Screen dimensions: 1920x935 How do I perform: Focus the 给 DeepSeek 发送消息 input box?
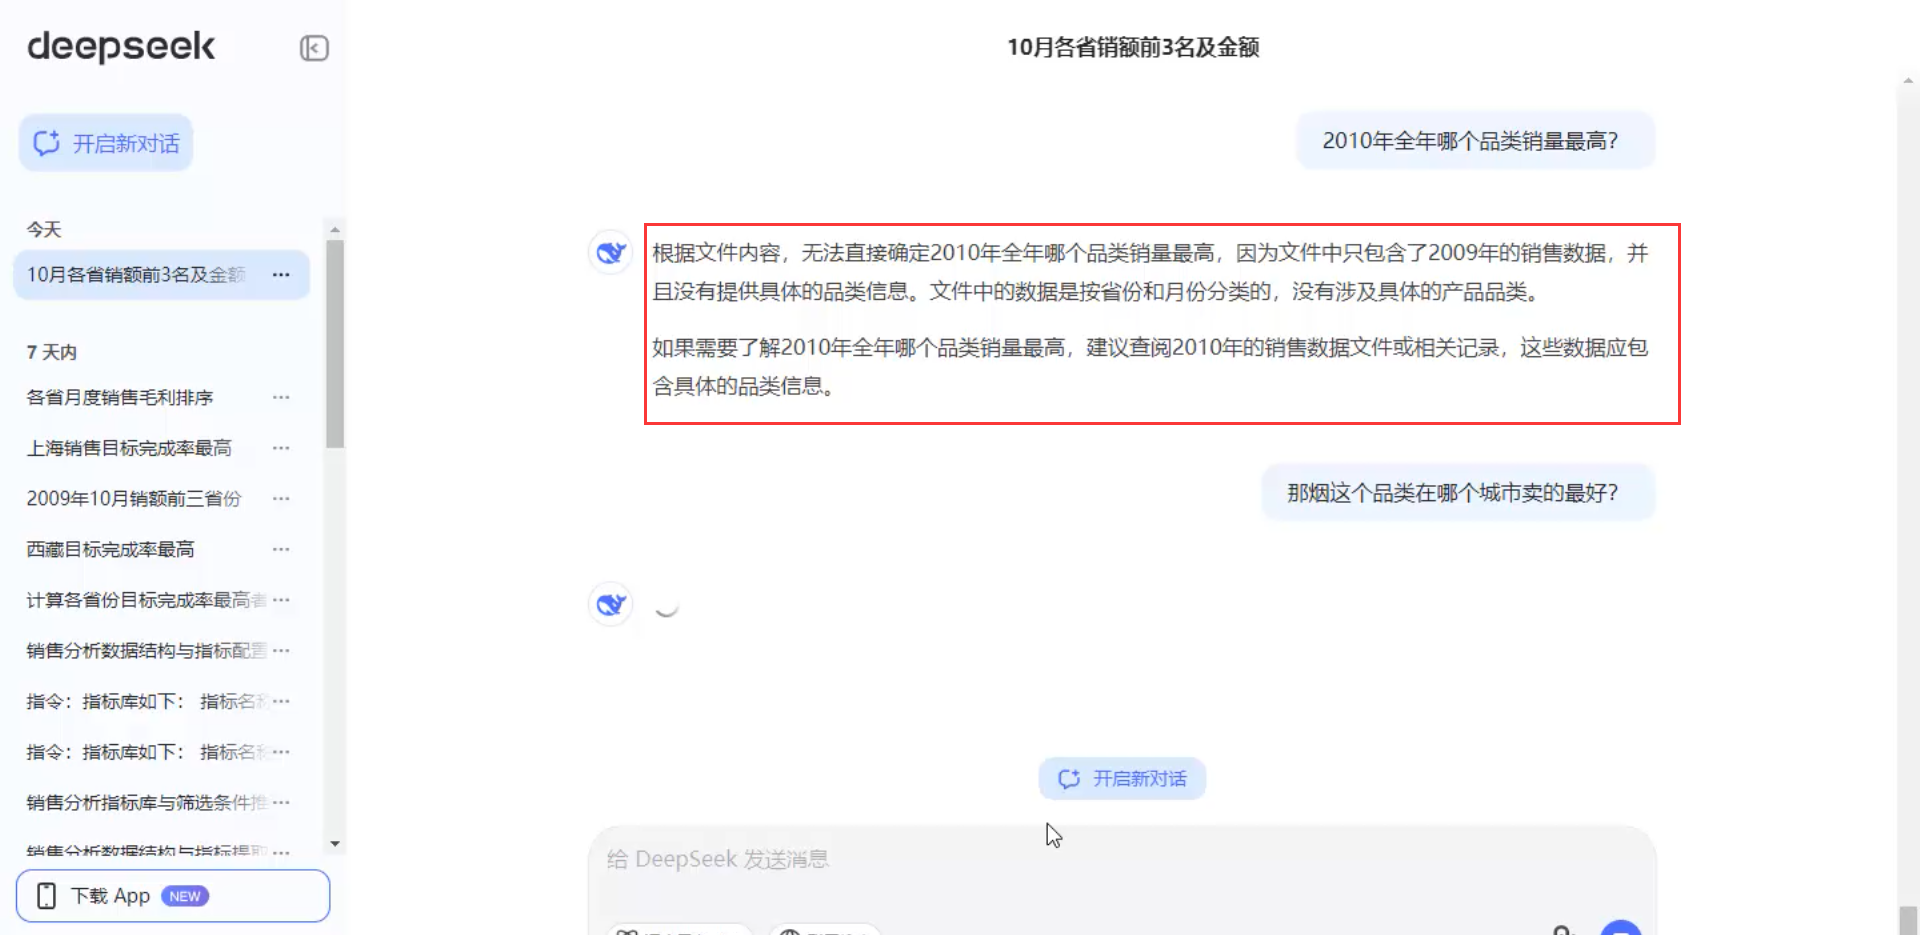tap(1122, 860)
